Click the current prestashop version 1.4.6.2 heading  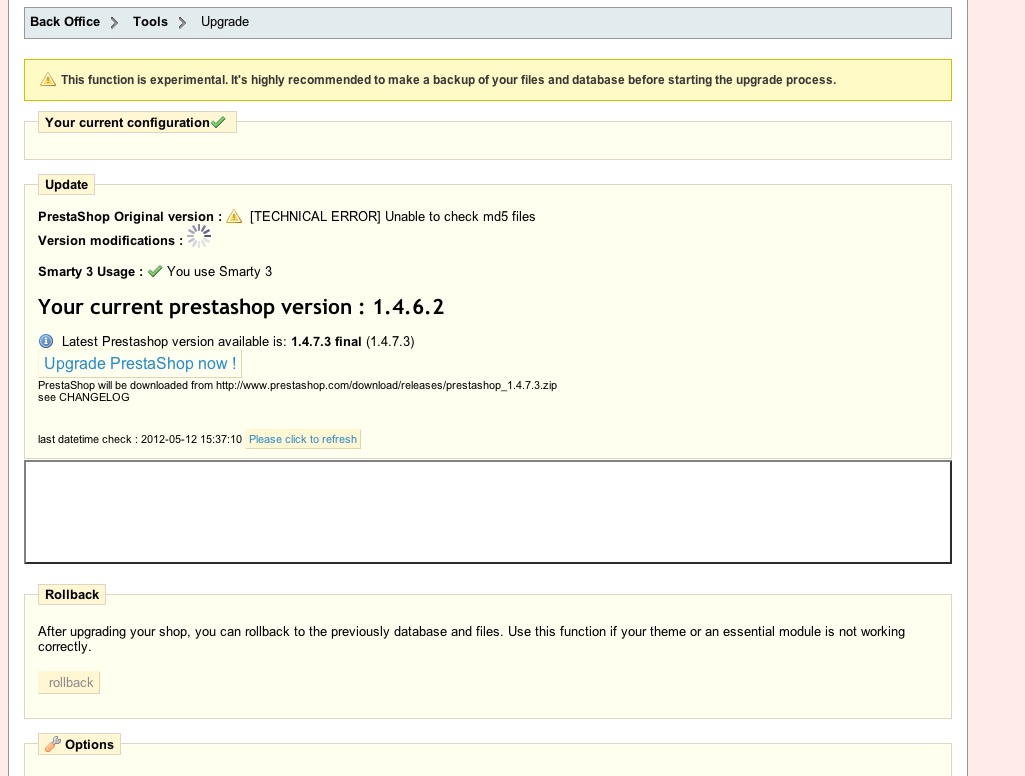[x=241, y=307]
